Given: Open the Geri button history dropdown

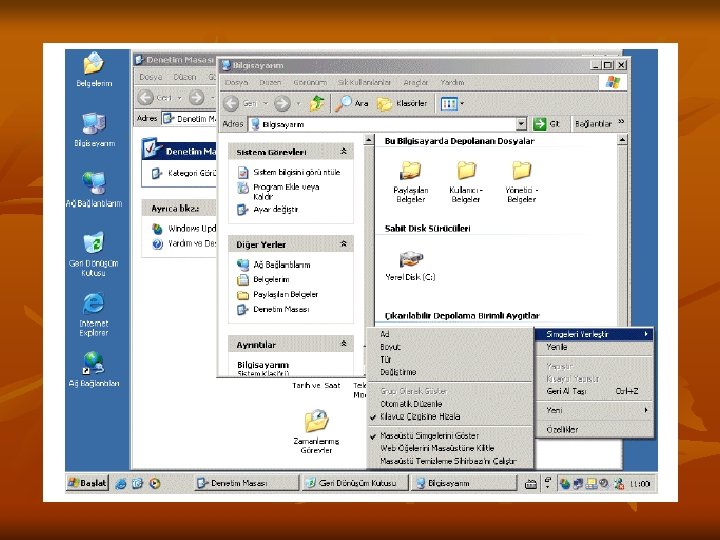Looking at the screenshot, I should 265,104.
